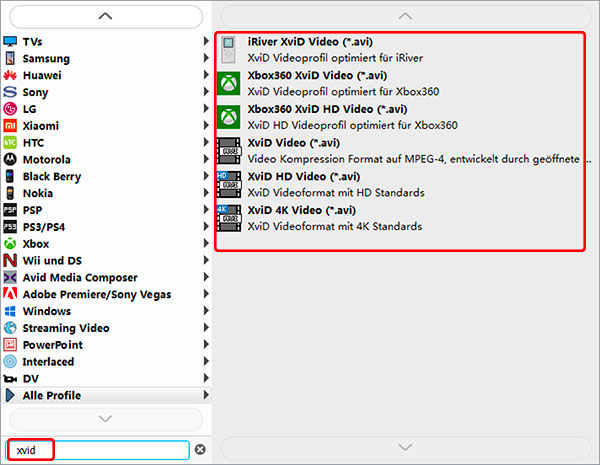Click the PowerPoint icon
Viewport: 600px width, 465px height.
(x=10, y=344)
